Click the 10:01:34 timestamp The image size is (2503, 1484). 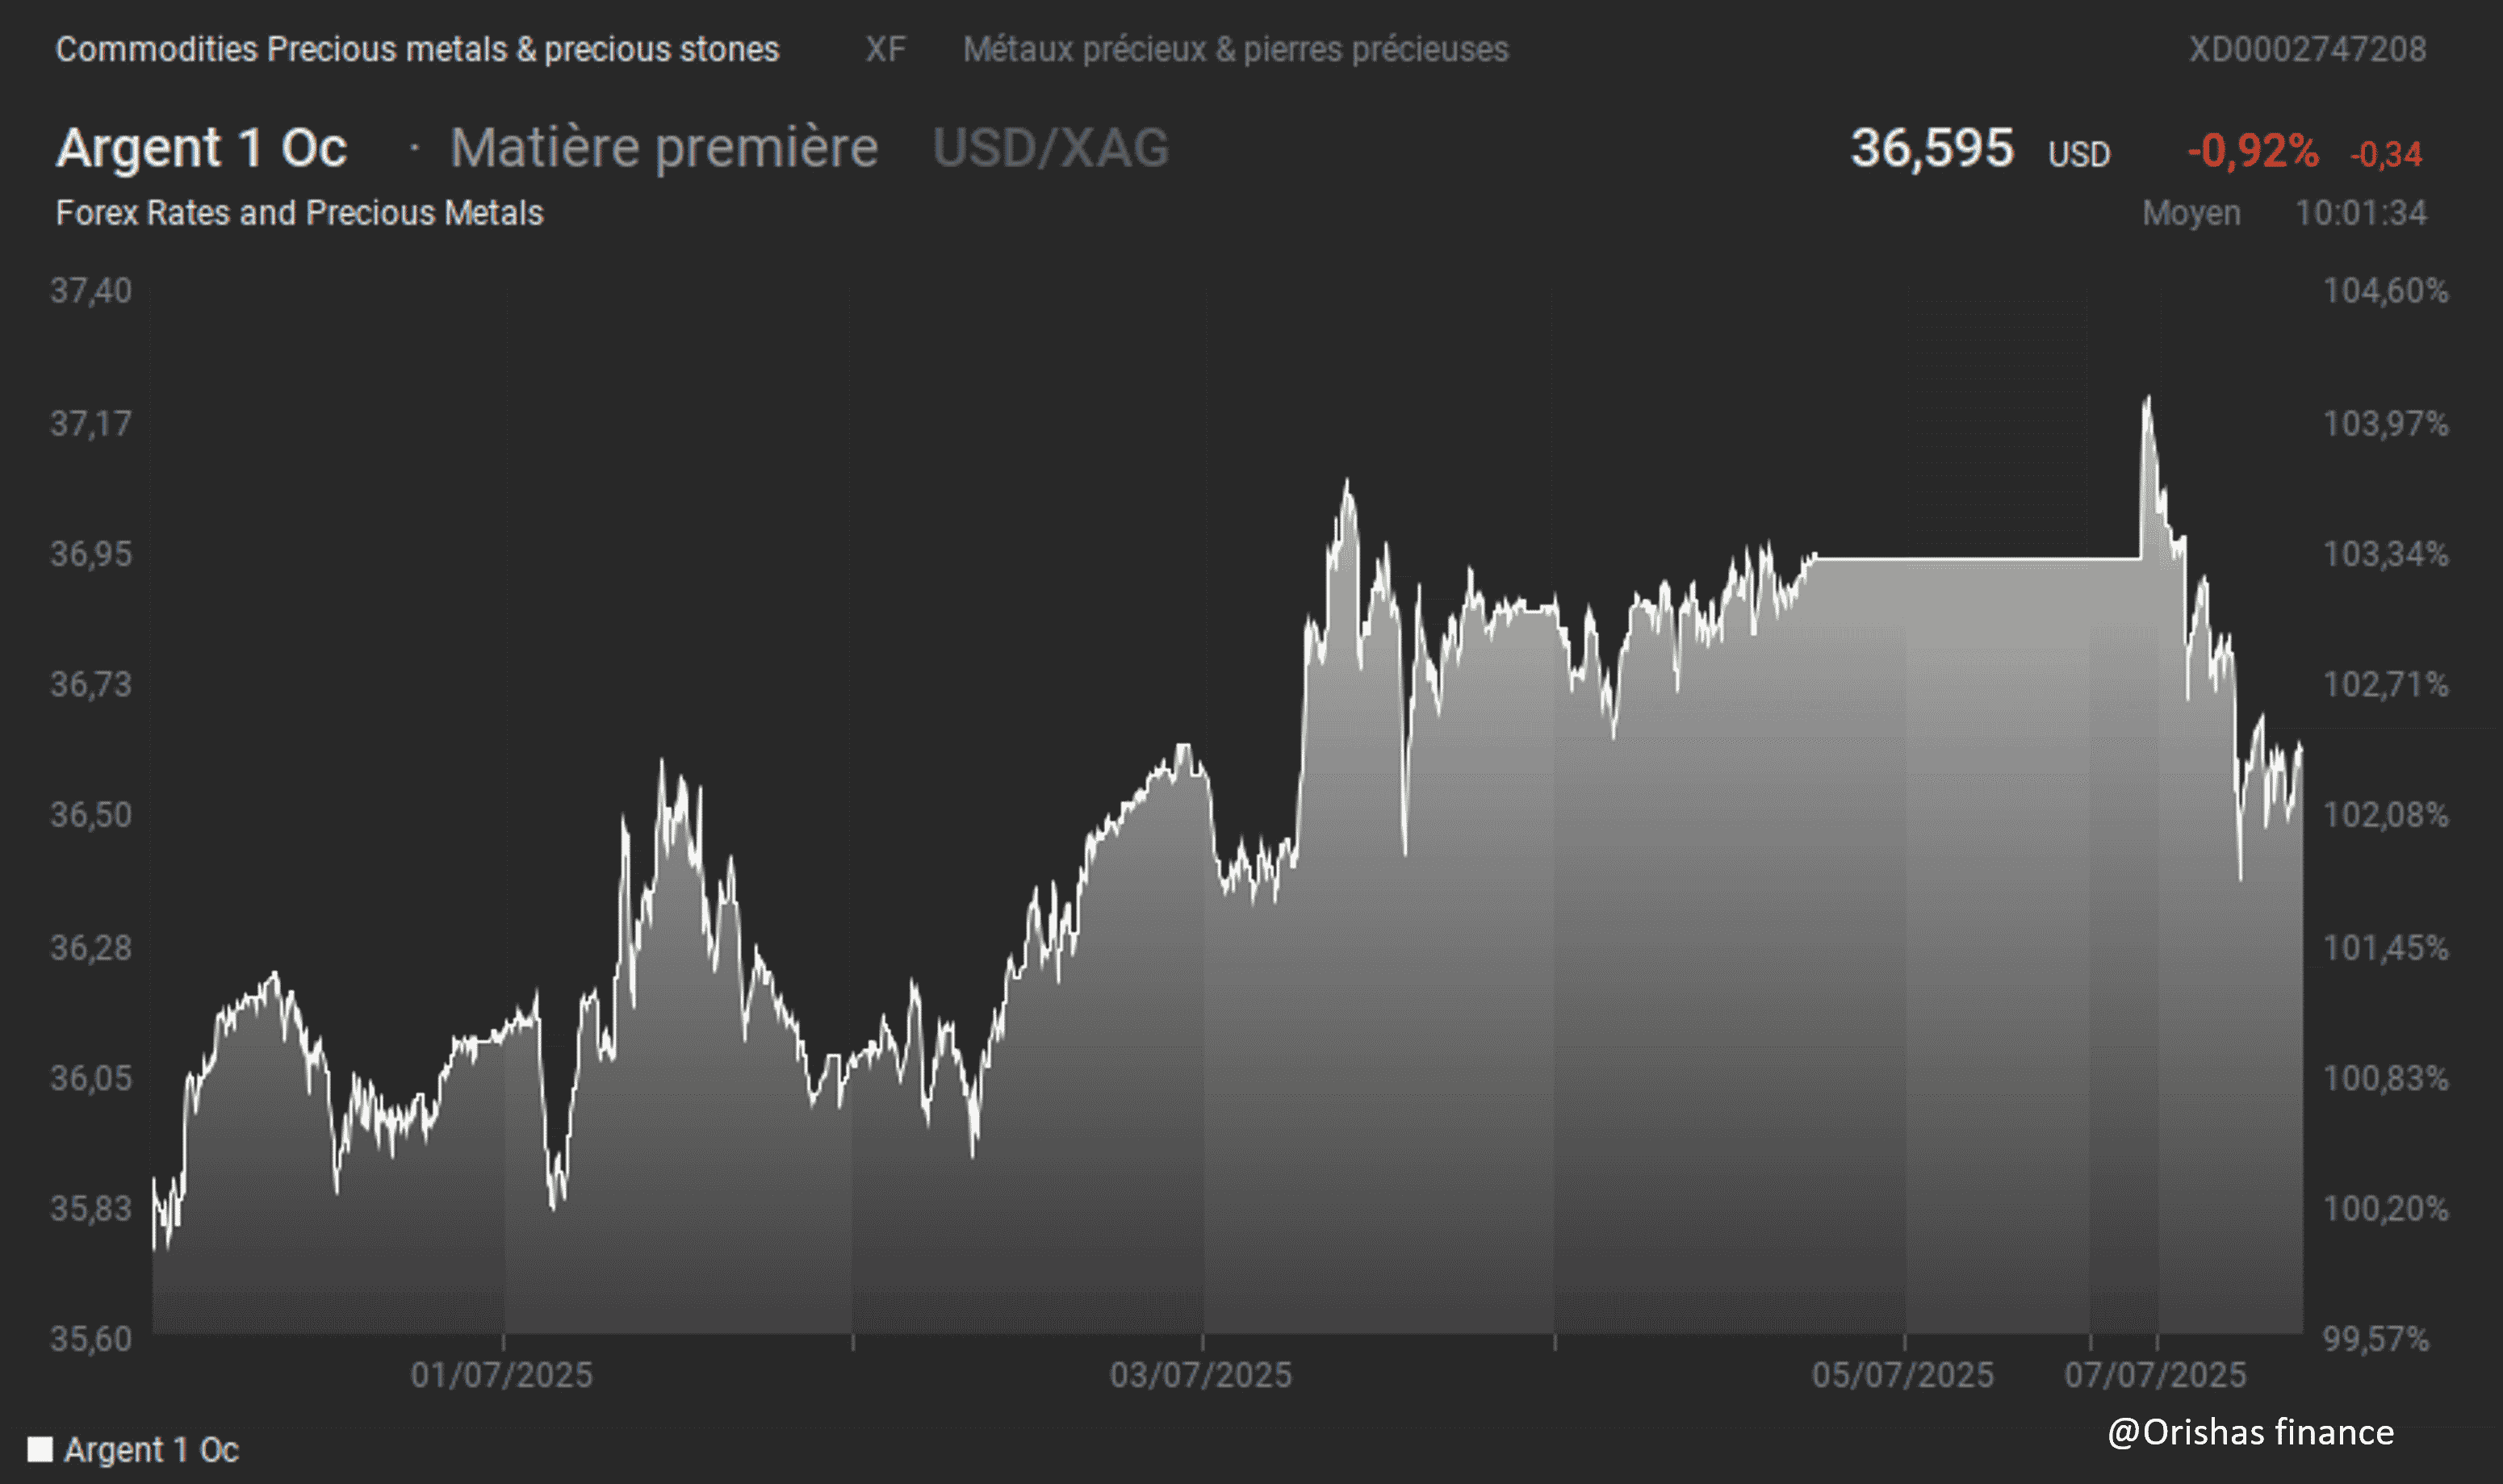(2360, 213)
